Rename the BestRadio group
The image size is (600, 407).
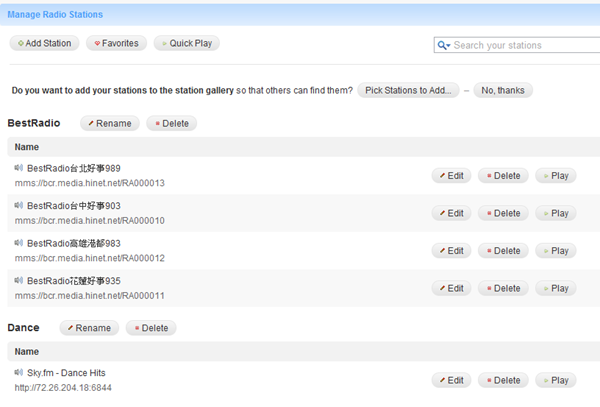[x=110, y=123]
